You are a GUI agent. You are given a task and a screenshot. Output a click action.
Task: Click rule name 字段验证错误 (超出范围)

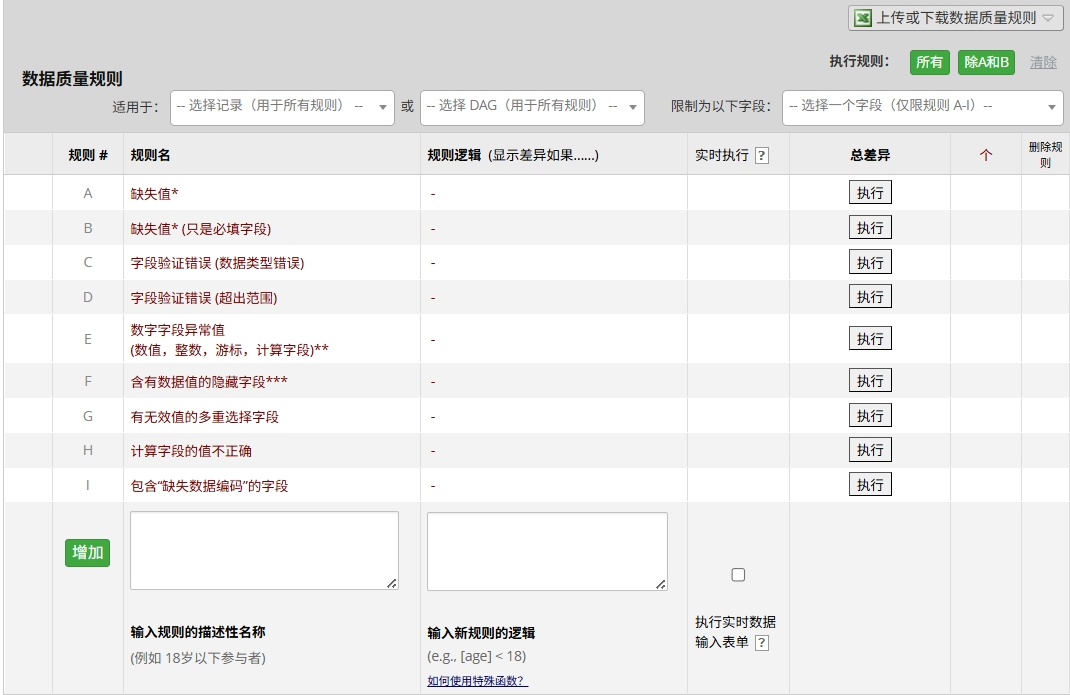click(203, 298)
